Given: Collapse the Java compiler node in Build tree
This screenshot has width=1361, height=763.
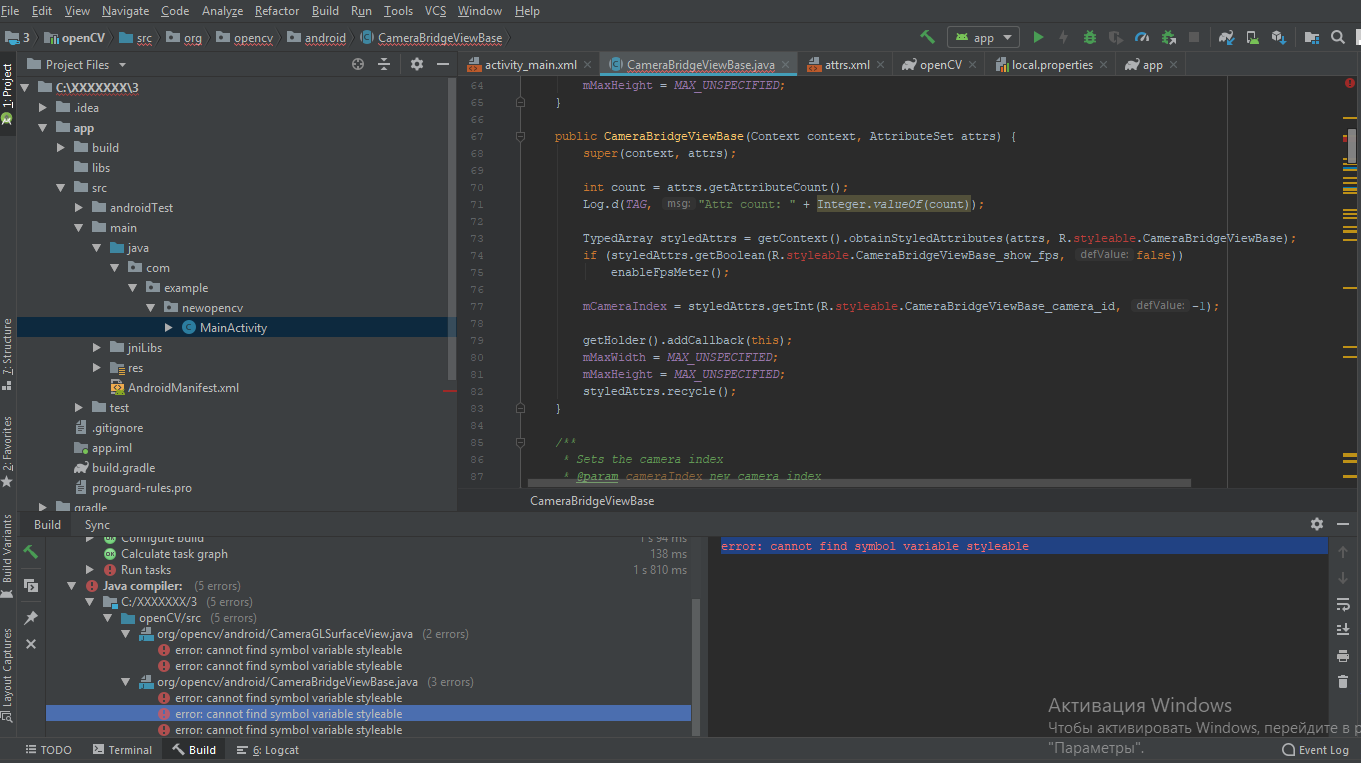Looking at the screenshot, I should (x=71, y=586).
